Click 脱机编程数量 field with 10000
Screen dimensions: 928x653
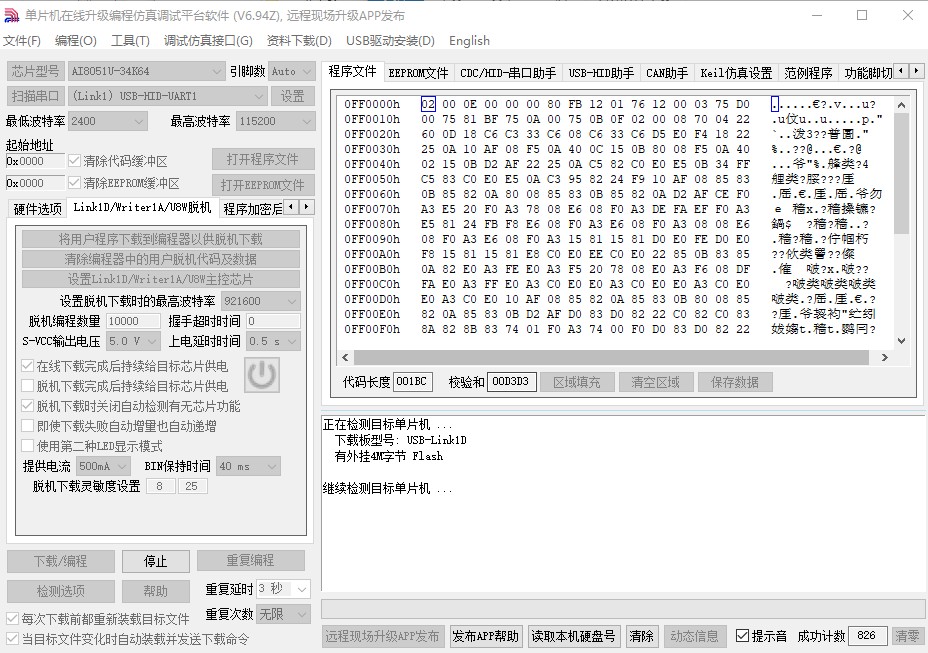(x=133, y=321)
